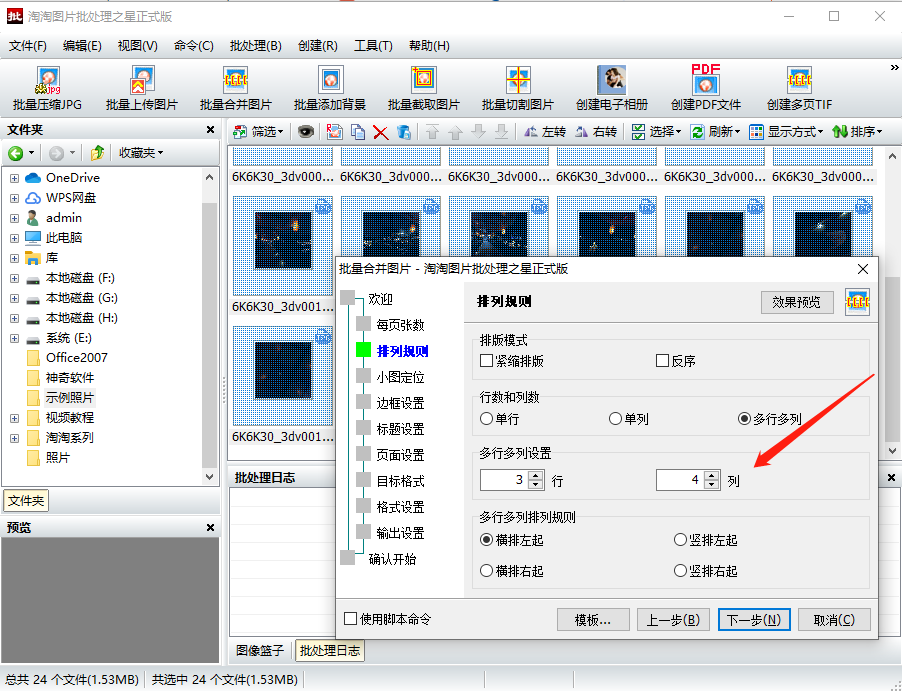Screen dimensions: 902x691
Task: Open the 收藏夹 dropdown
Action: (x=141, y=152)
